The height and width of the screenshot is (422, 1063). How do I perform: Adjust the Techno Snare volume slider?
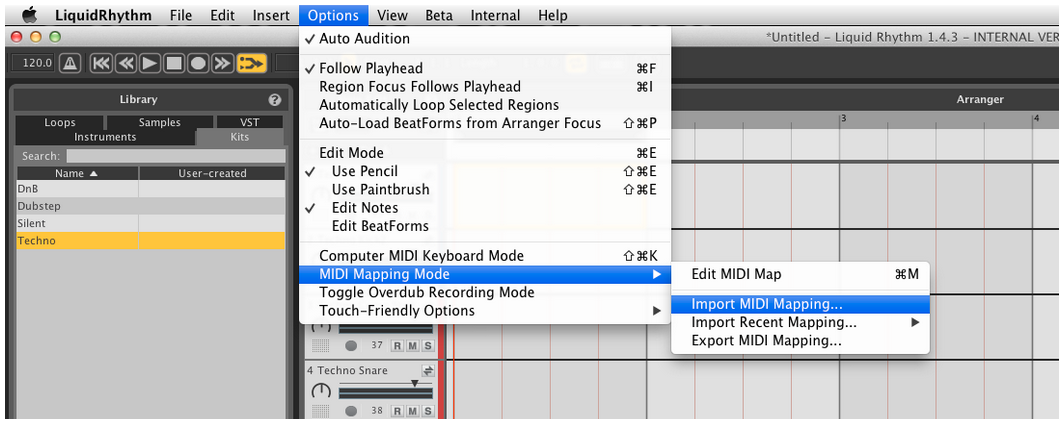point(385,391)
